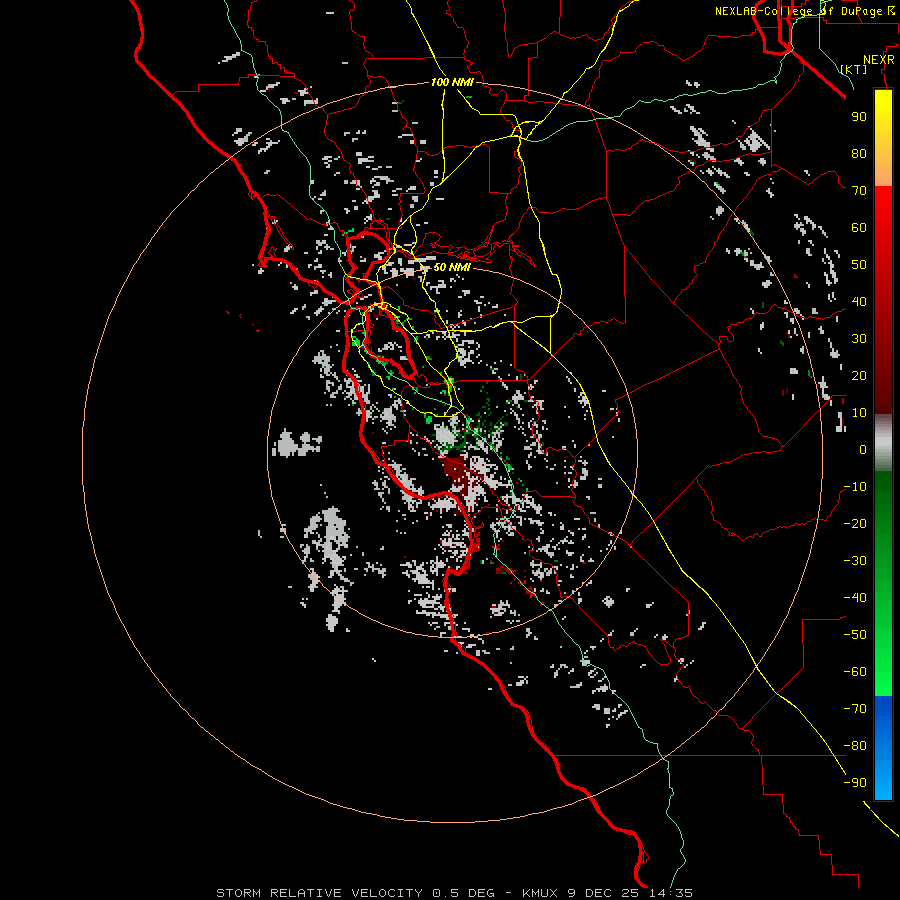
Task: Select the 20 value on velocity scale
Action: coord(859,376)
